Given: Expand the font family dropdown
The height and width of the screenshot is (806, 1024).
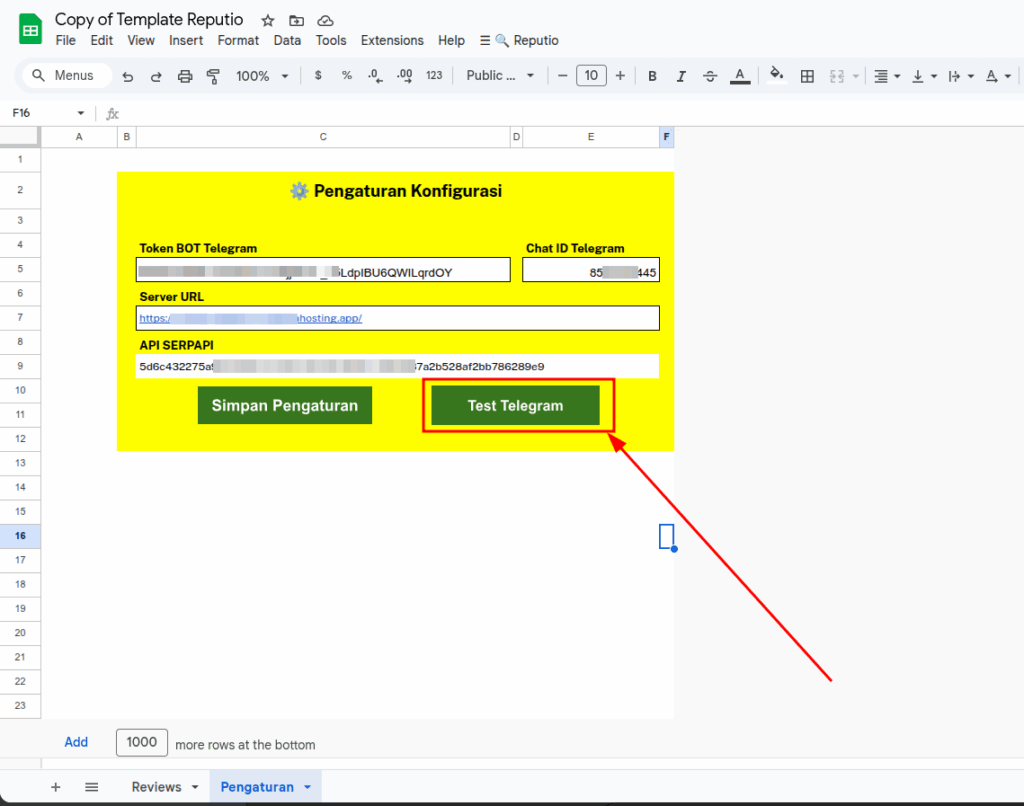Looking at the screenshot, I should pyautogui.click(x=500, y=76).
